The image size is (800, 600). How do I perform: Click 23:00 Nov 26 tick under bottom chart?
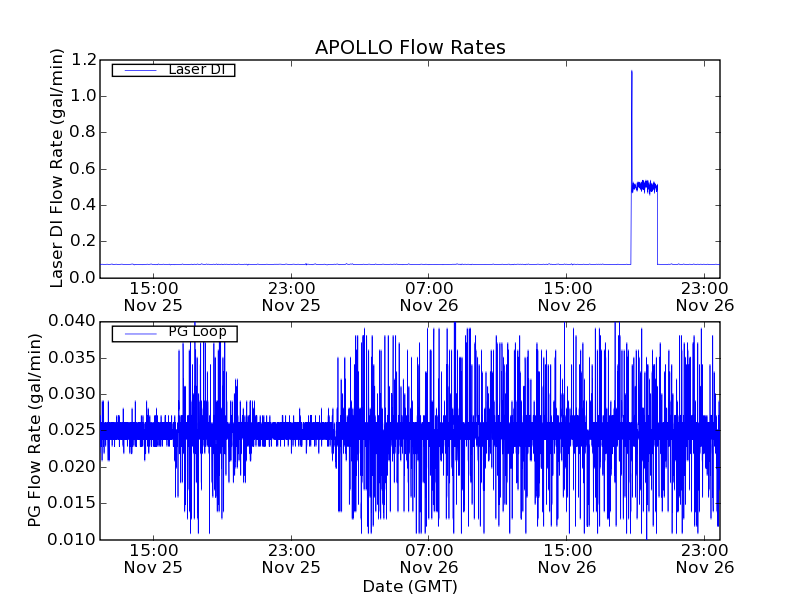(705, 558)
